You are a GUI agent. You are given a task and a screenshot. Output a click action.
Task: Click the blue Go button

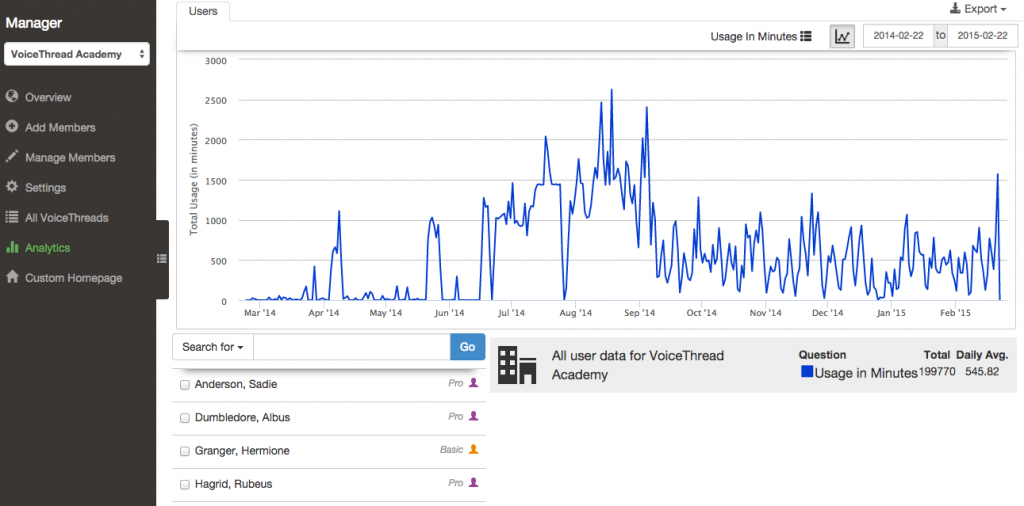coord(468,347)
